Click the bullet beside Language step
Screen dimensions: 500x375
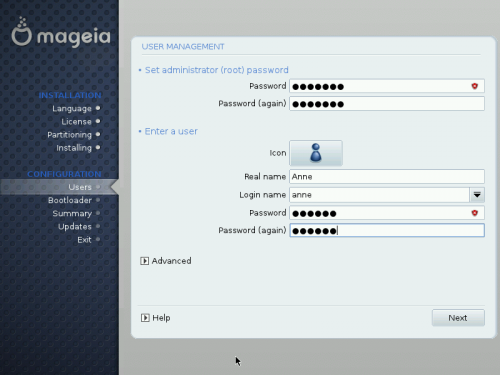(98, 108)
